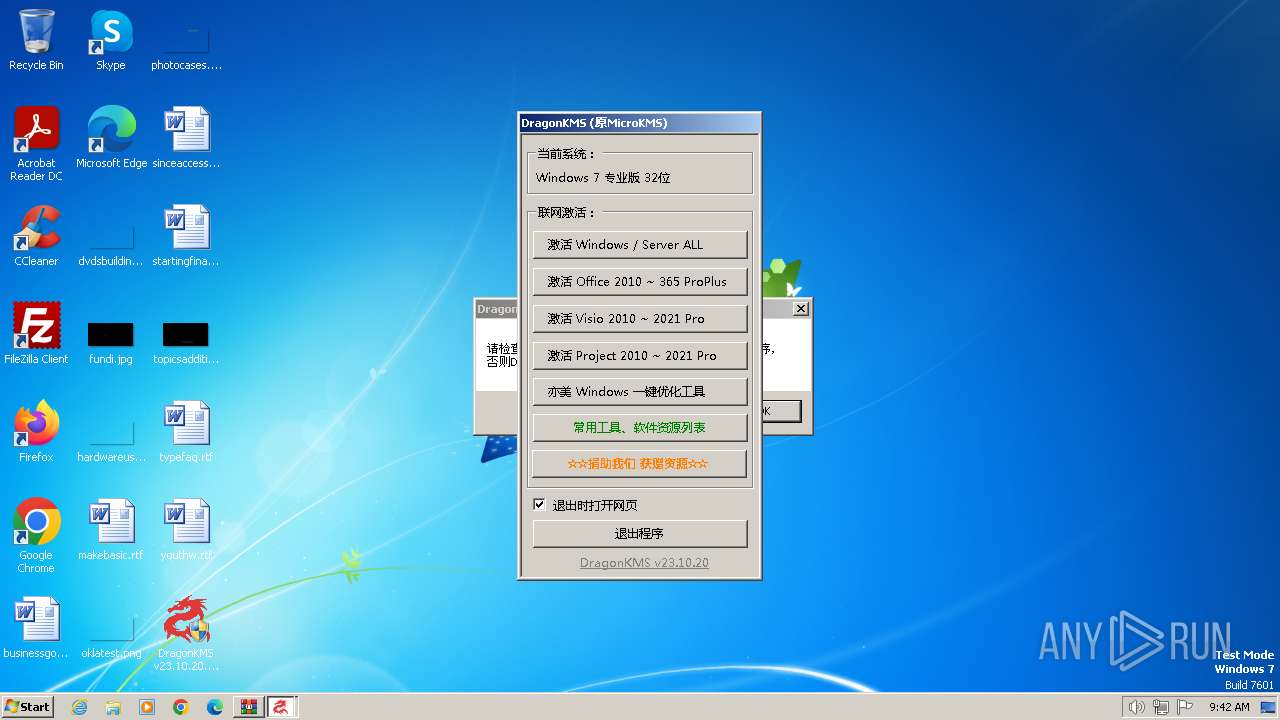Viewport: 1280px width, 720px height.
Task: Open the Recycle Bin desktop icon
Action: (36, 40)
